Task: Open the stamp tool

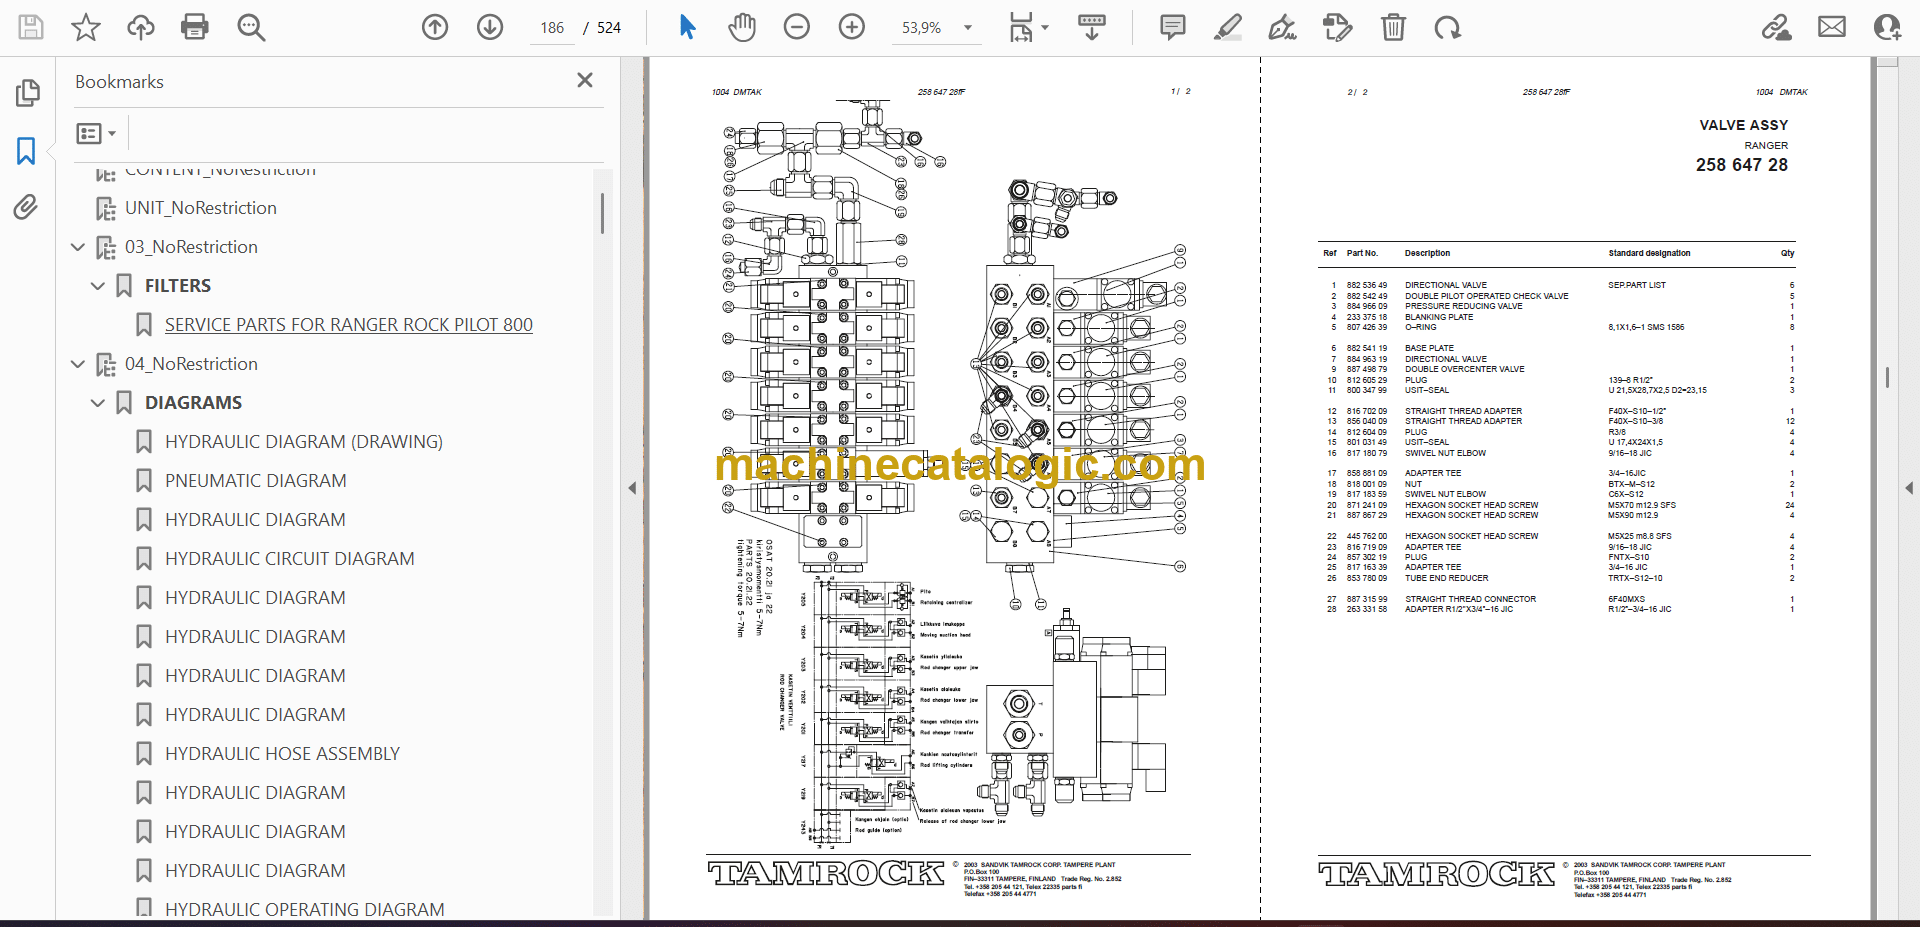Action: click(1337, 27)
